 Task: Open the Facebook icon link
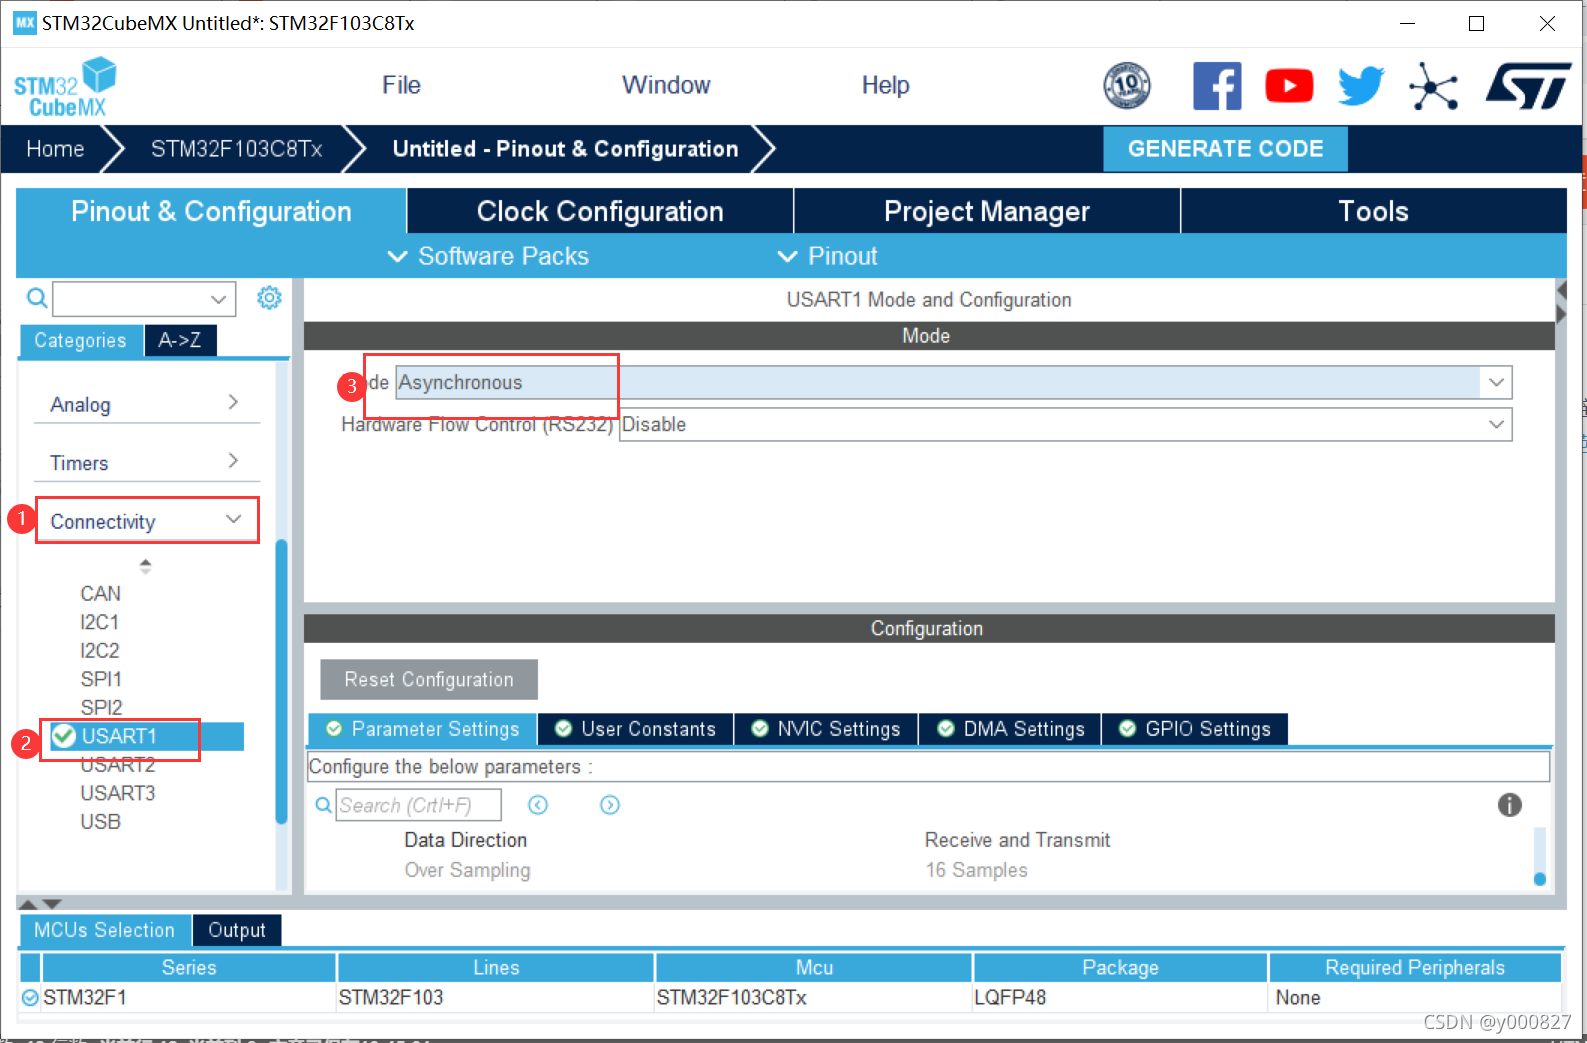(x=1217, y=86)
